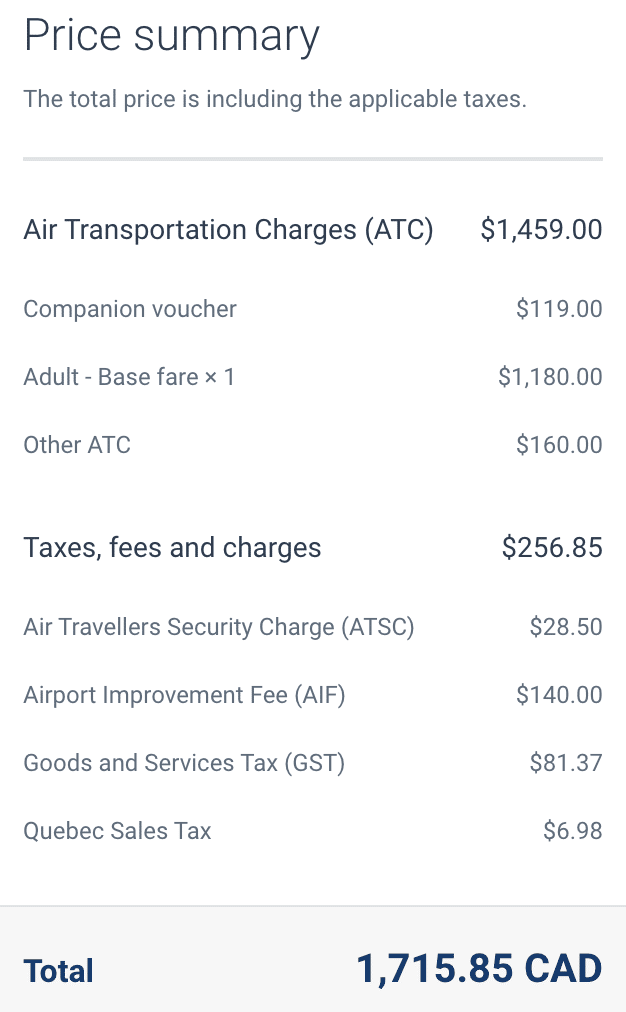Viewport: 626px width, 1012px height.
Task: Click the $256.85 taxes subtotal
Action: [x=552, y=548]
